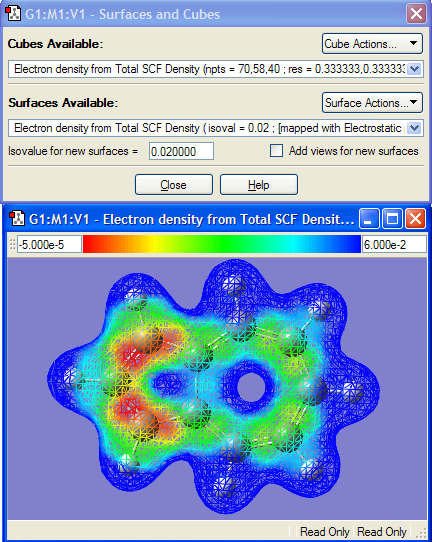Expand the Surfaces Available combo box arrow
Screen dimensions: 432x542
(414, 128)
